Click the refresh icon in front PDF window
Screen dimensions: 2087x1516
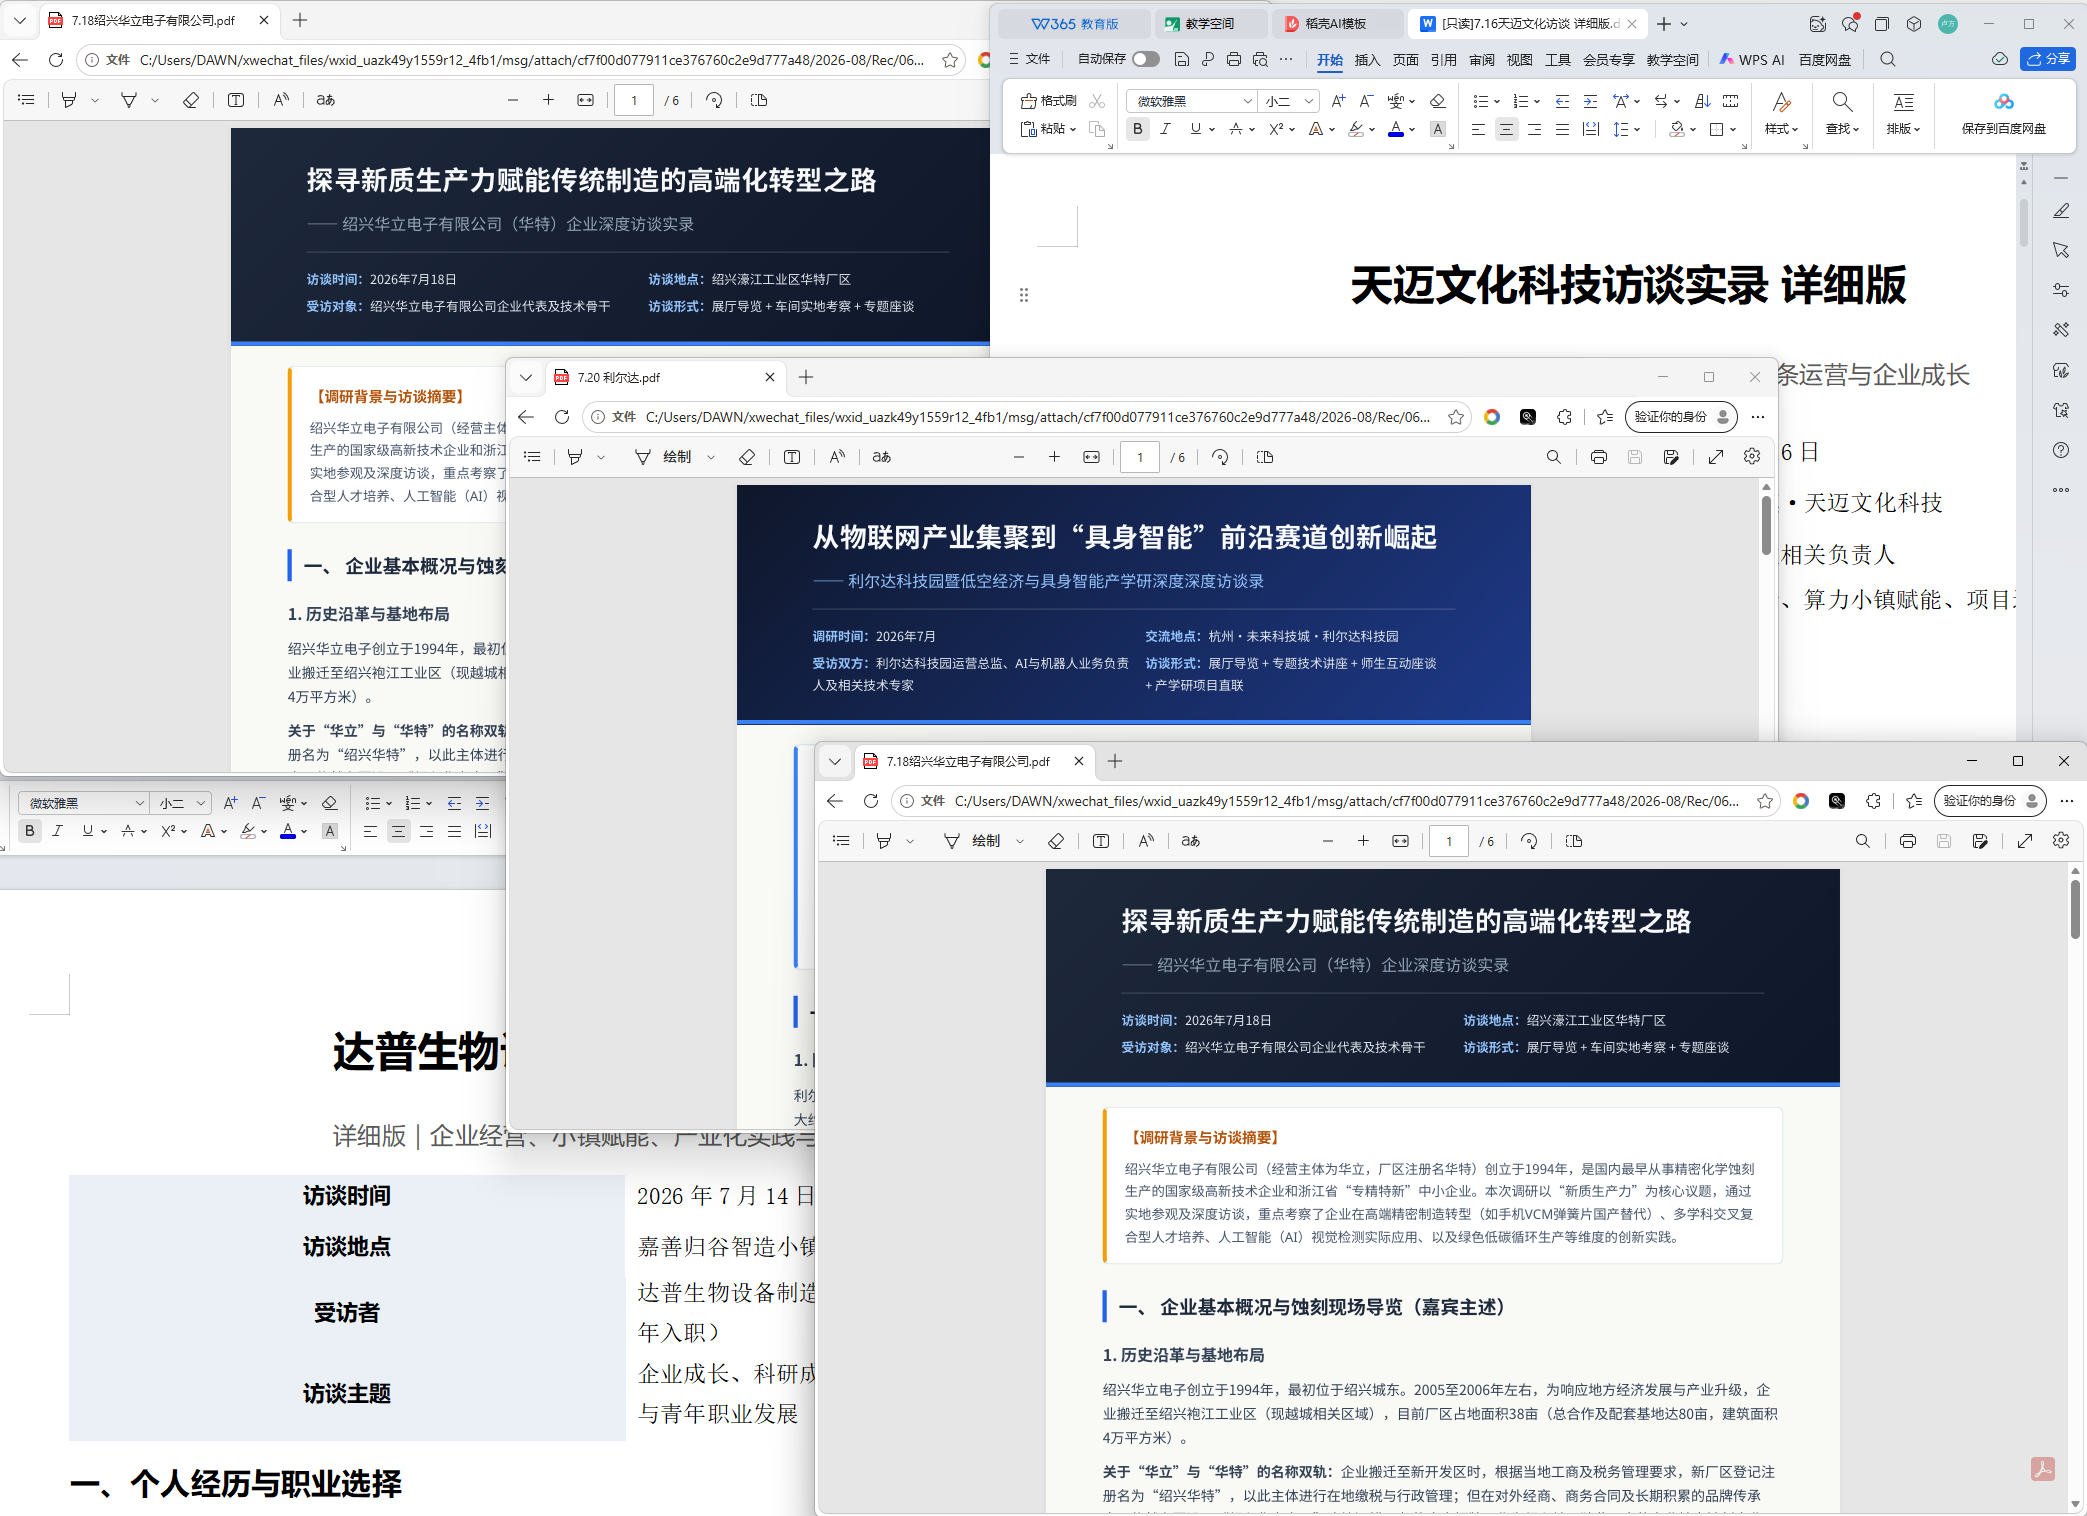[871, 801]
